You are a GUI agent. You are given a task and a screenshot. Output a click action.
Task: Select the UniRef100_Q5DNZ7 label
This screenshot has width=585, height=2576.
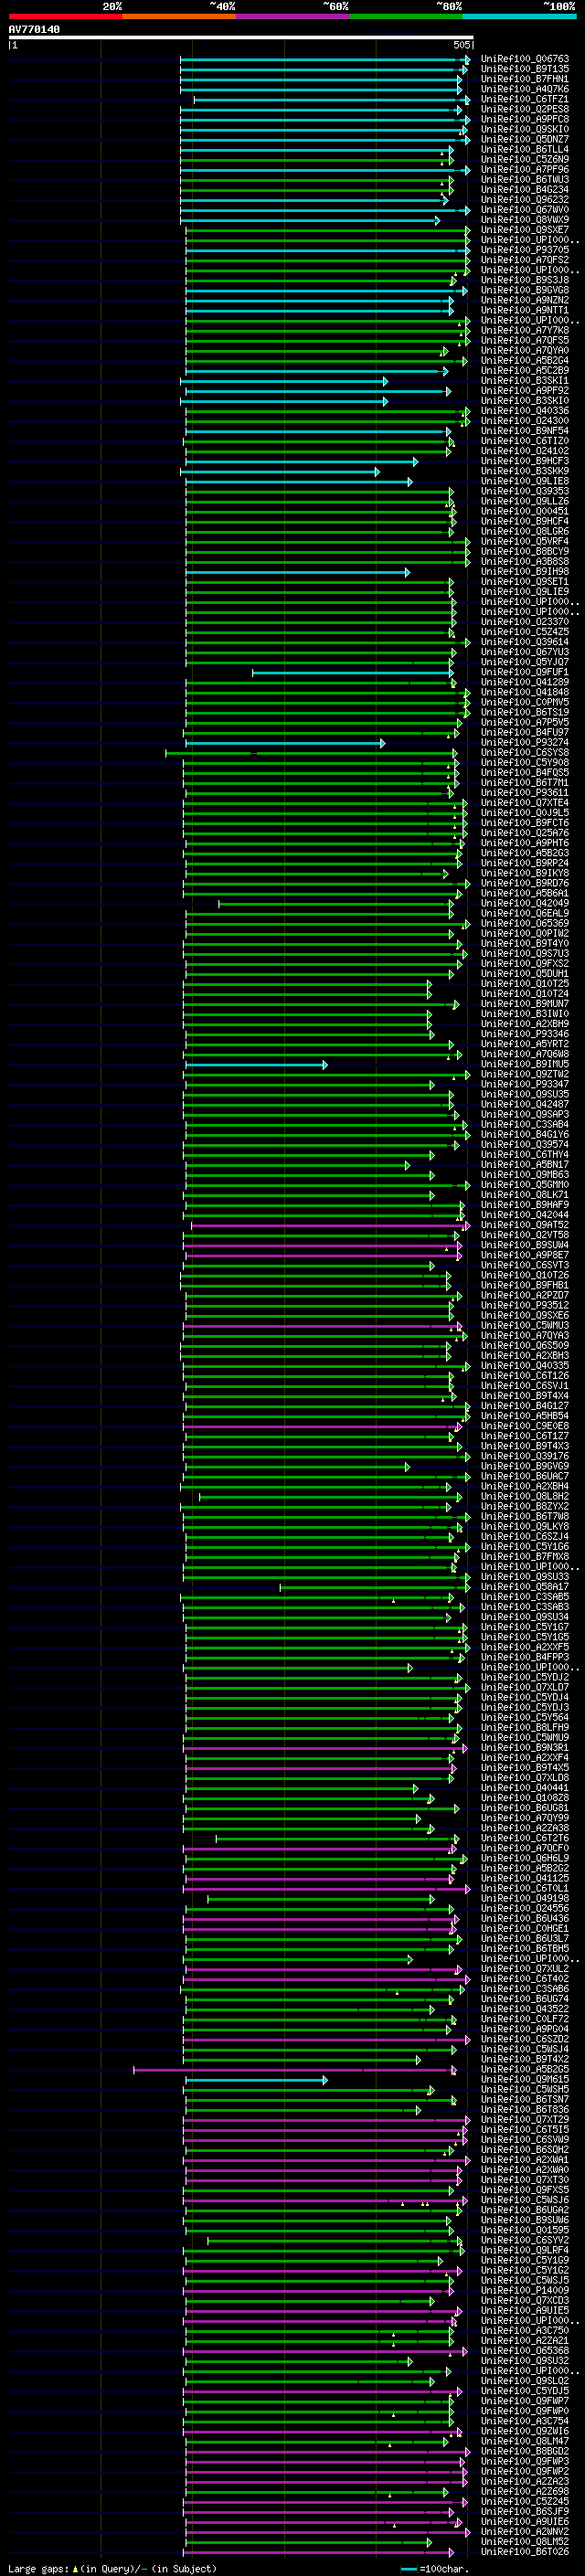(x=525, y=139)
